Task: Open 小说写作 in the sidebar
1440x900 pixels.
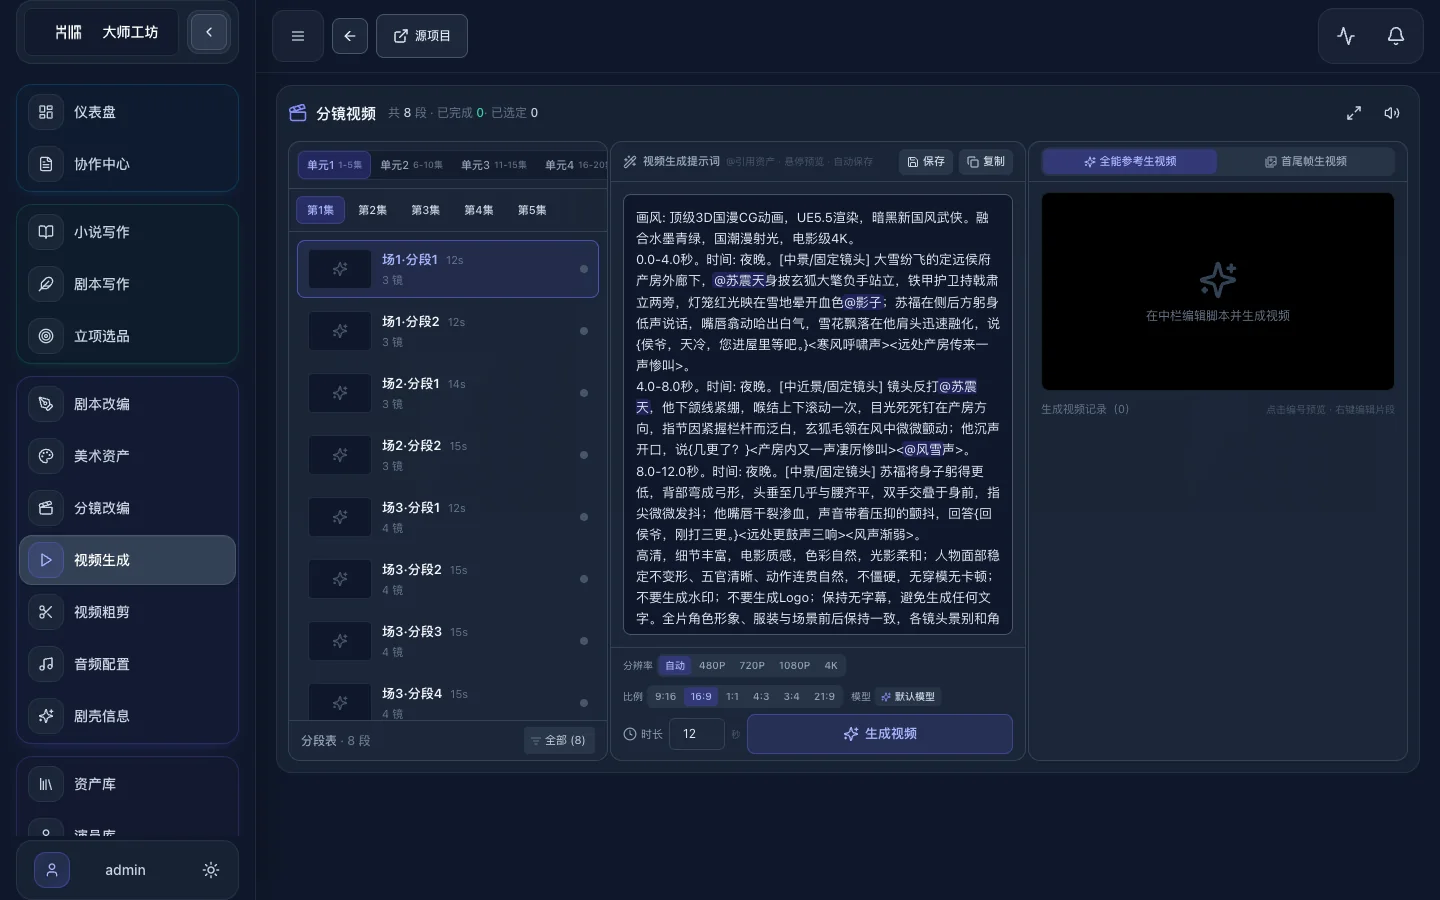Action: [127, 232]
